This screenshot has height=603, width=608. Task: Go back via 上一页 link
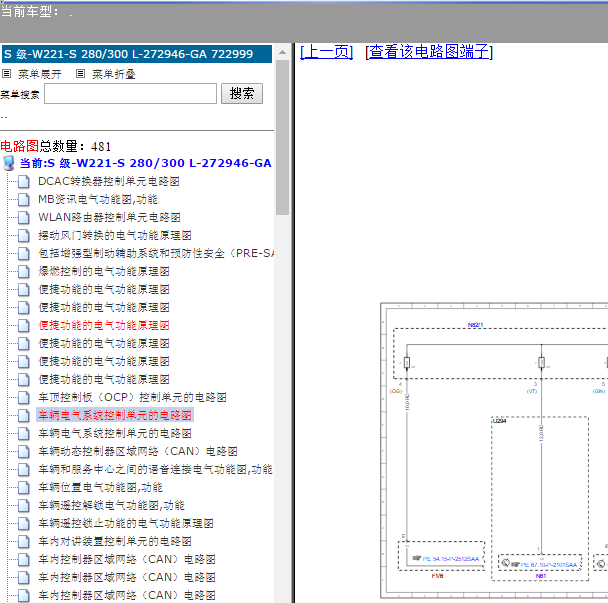pos(326,52)
